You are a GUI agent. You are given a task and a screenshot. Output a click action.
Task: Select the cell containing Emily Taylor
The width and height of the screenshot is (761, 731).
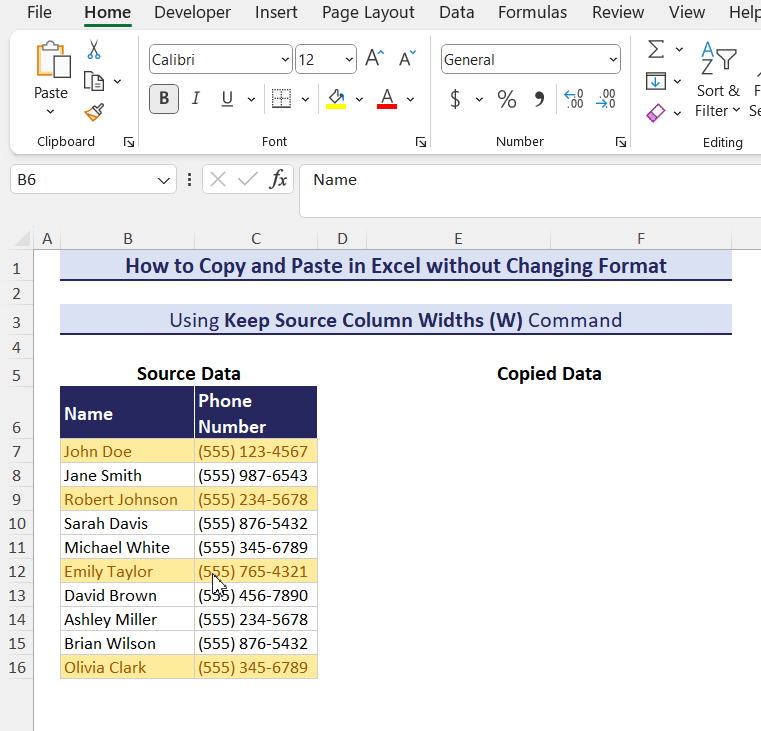[x=127, y=572]
